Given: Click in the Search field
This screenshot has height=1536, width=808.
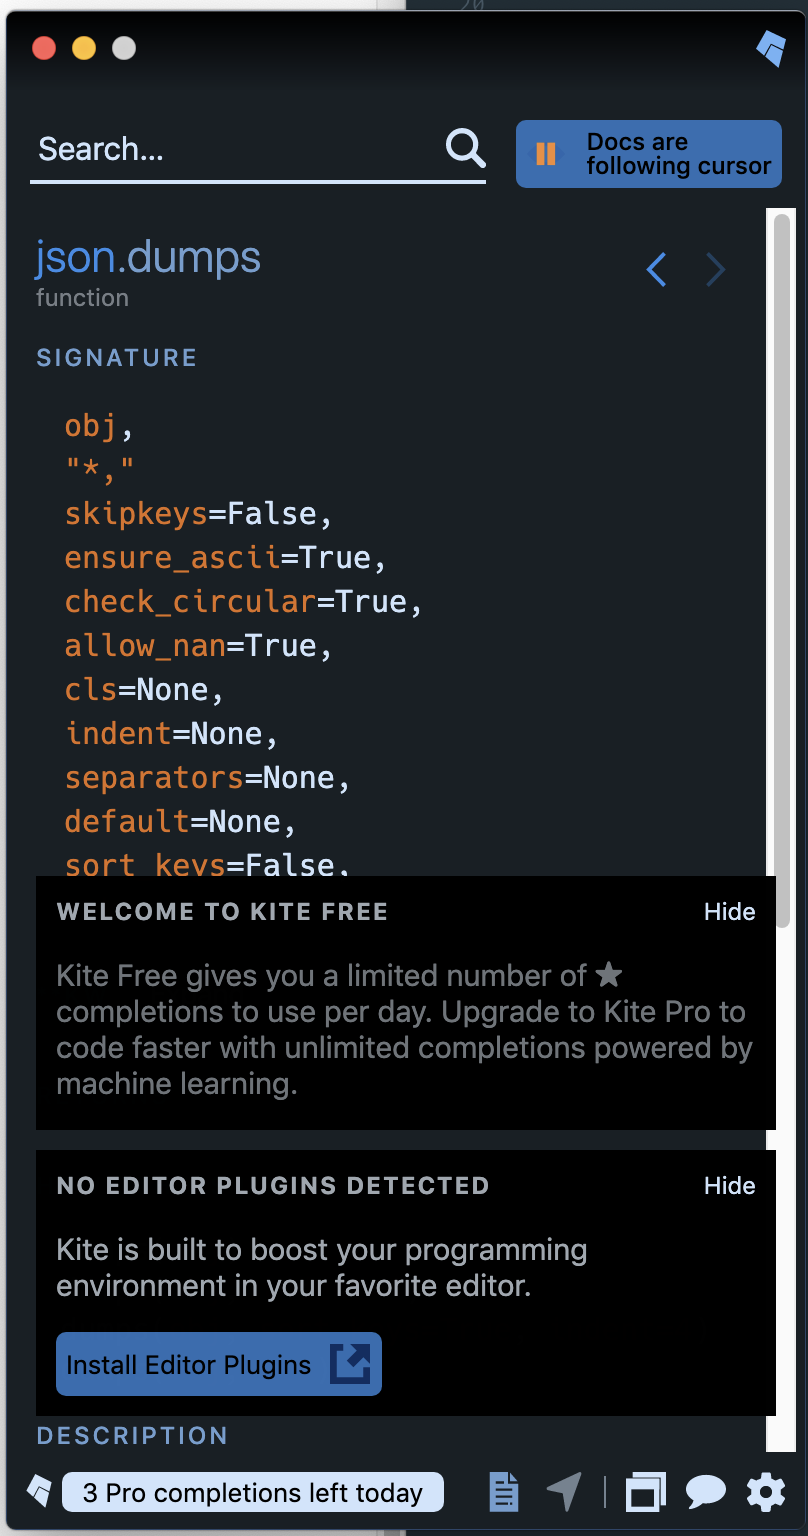Looking at the screenshot, I should tap(200, 148).
